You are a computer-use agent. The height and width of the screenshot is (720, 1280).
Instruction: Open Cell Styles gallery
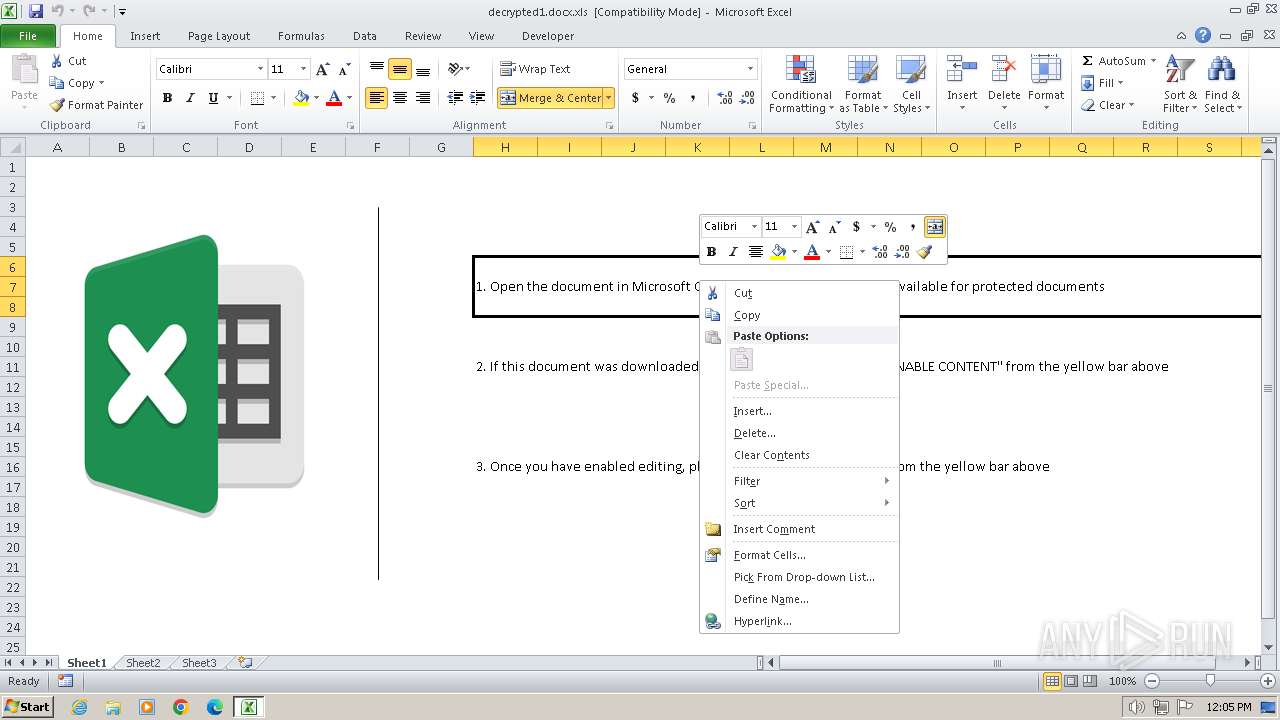click(911, 84)
